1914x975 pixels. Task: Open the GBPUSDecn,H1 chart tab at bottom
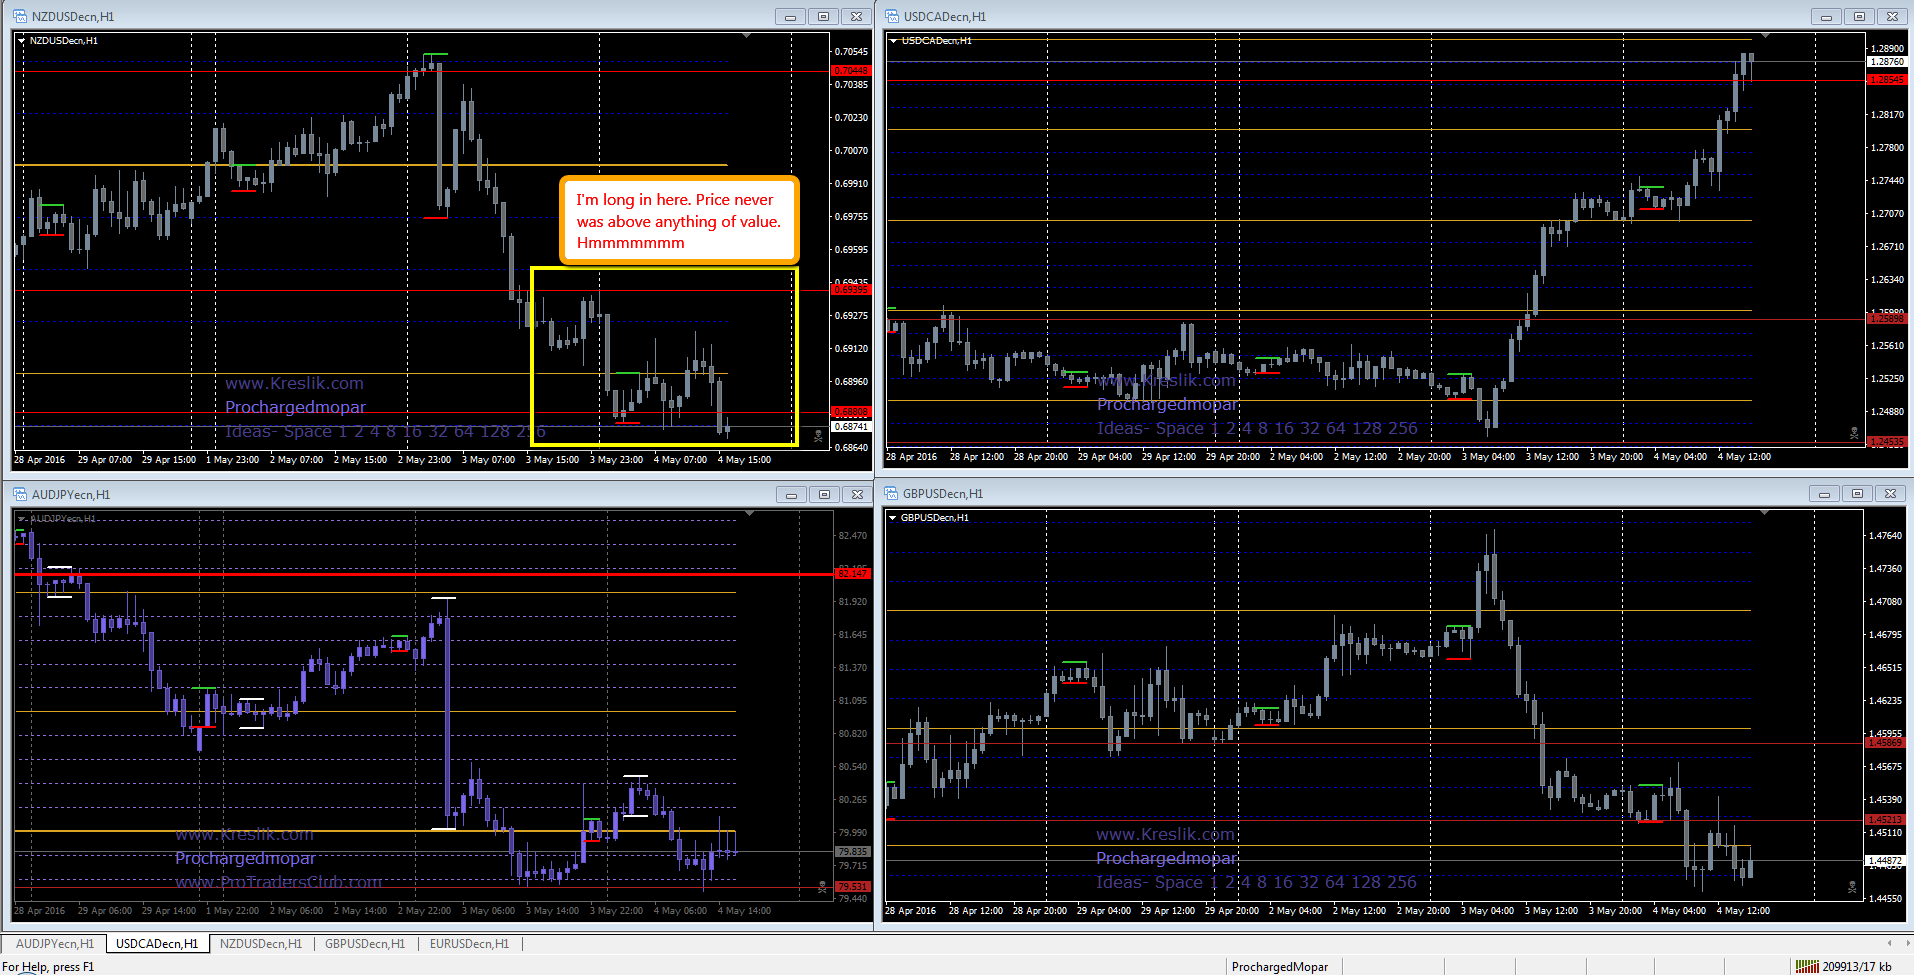click(365, 943)
